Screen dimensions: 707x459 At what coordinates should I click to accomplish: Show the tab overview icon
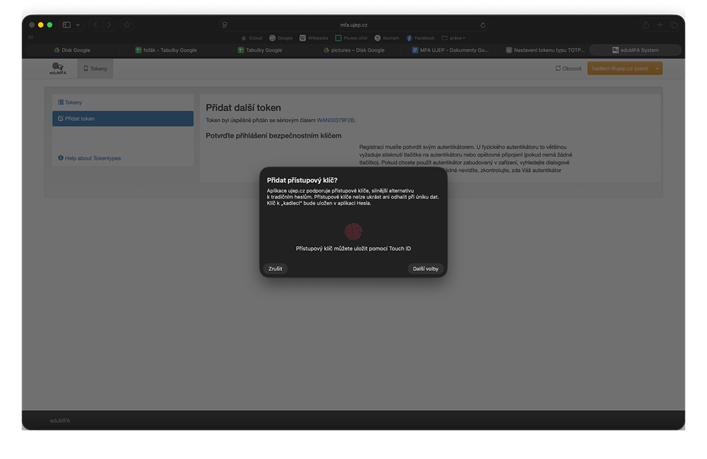[674, 25]
